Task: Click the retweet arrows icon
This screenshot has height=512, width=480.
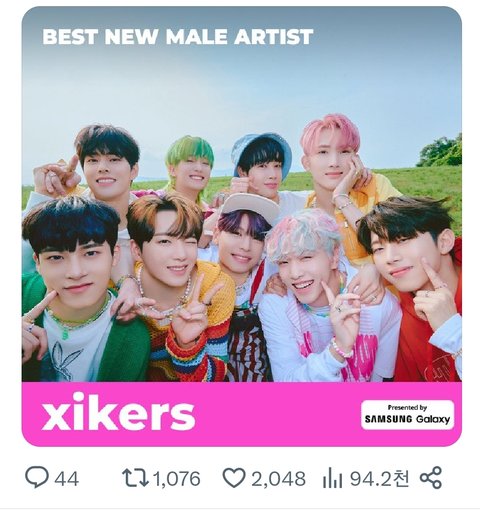Action: (135, 478)
